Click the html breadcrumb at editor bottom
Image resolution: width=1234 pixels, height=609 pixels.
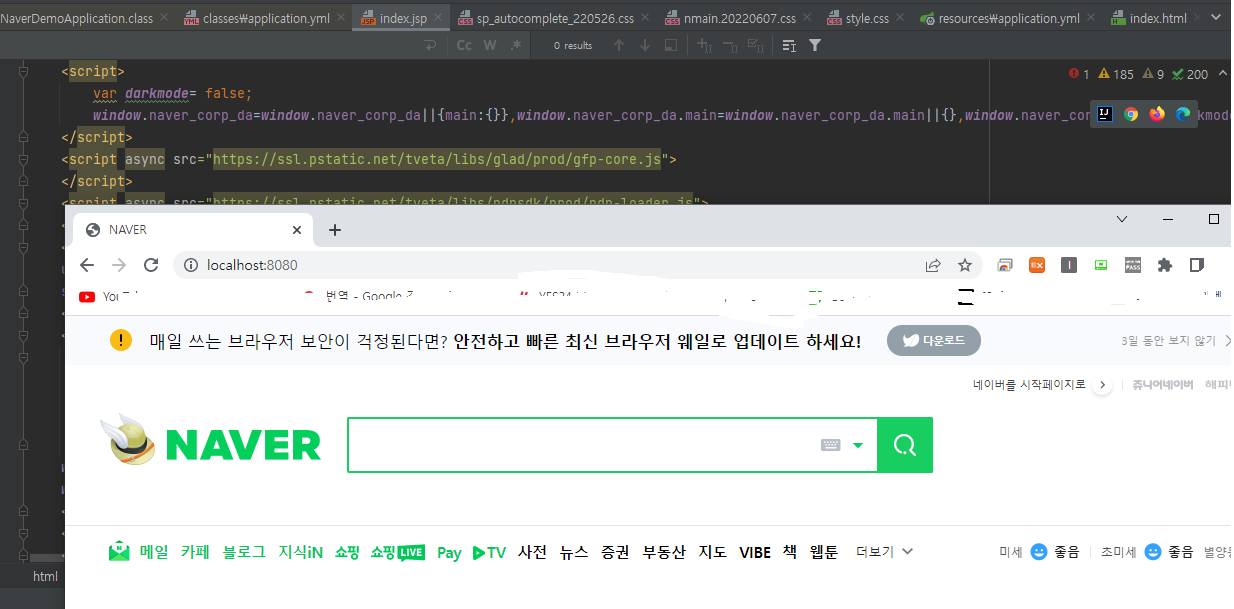pyautogui.click(x=45, y=576)
